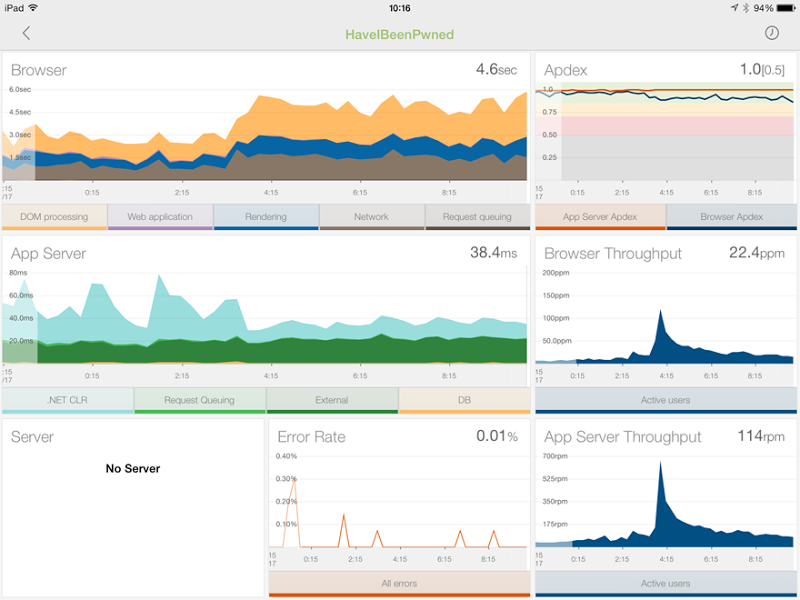Image resolution: width=800 pixels, height=600 pixels.
Task: Open the Server panel title
Action: pos(32,437)
